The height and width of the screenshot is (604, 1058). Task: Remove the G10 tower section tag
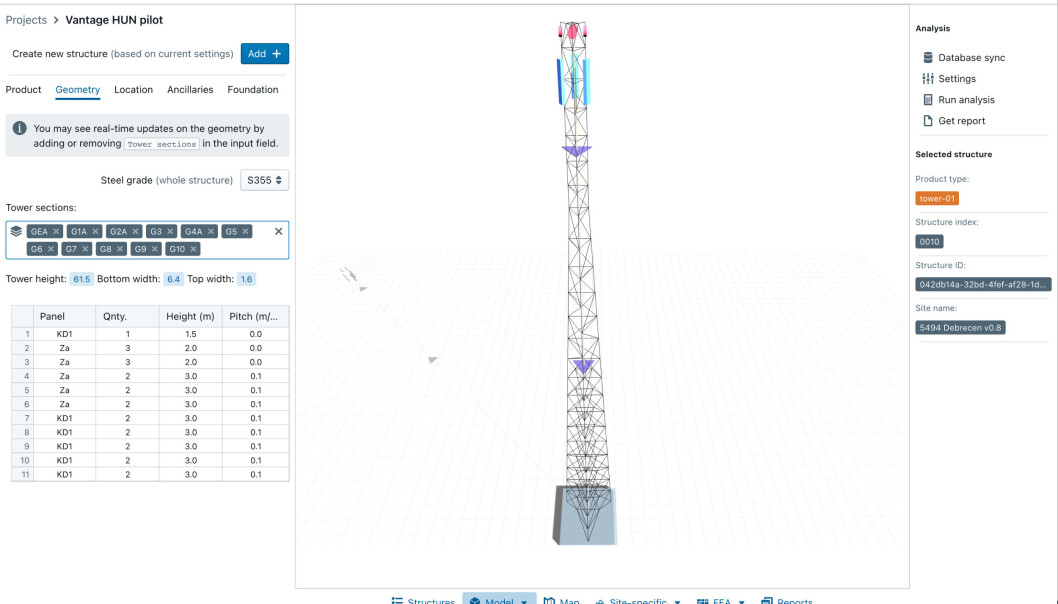coord(193,249)
